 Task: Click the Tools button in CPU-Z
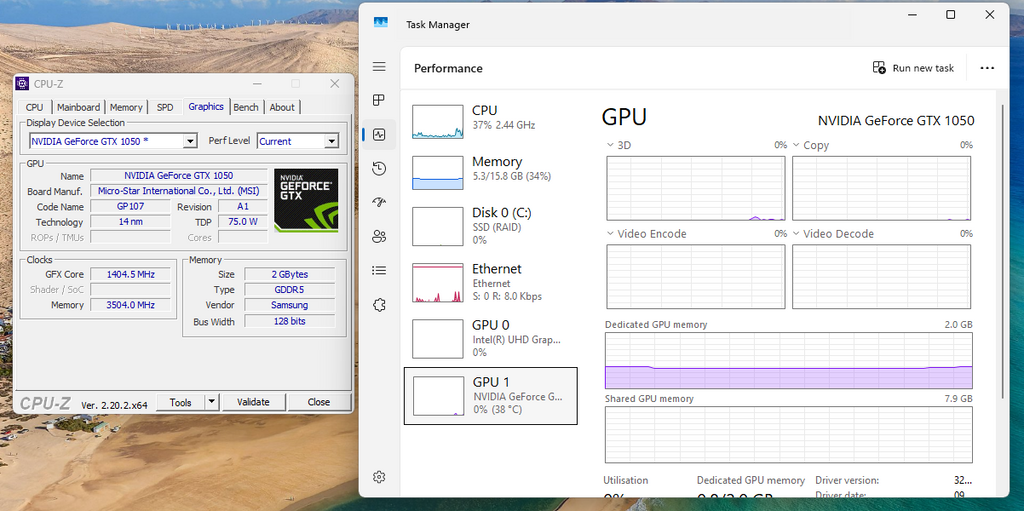tap(181, 402)
